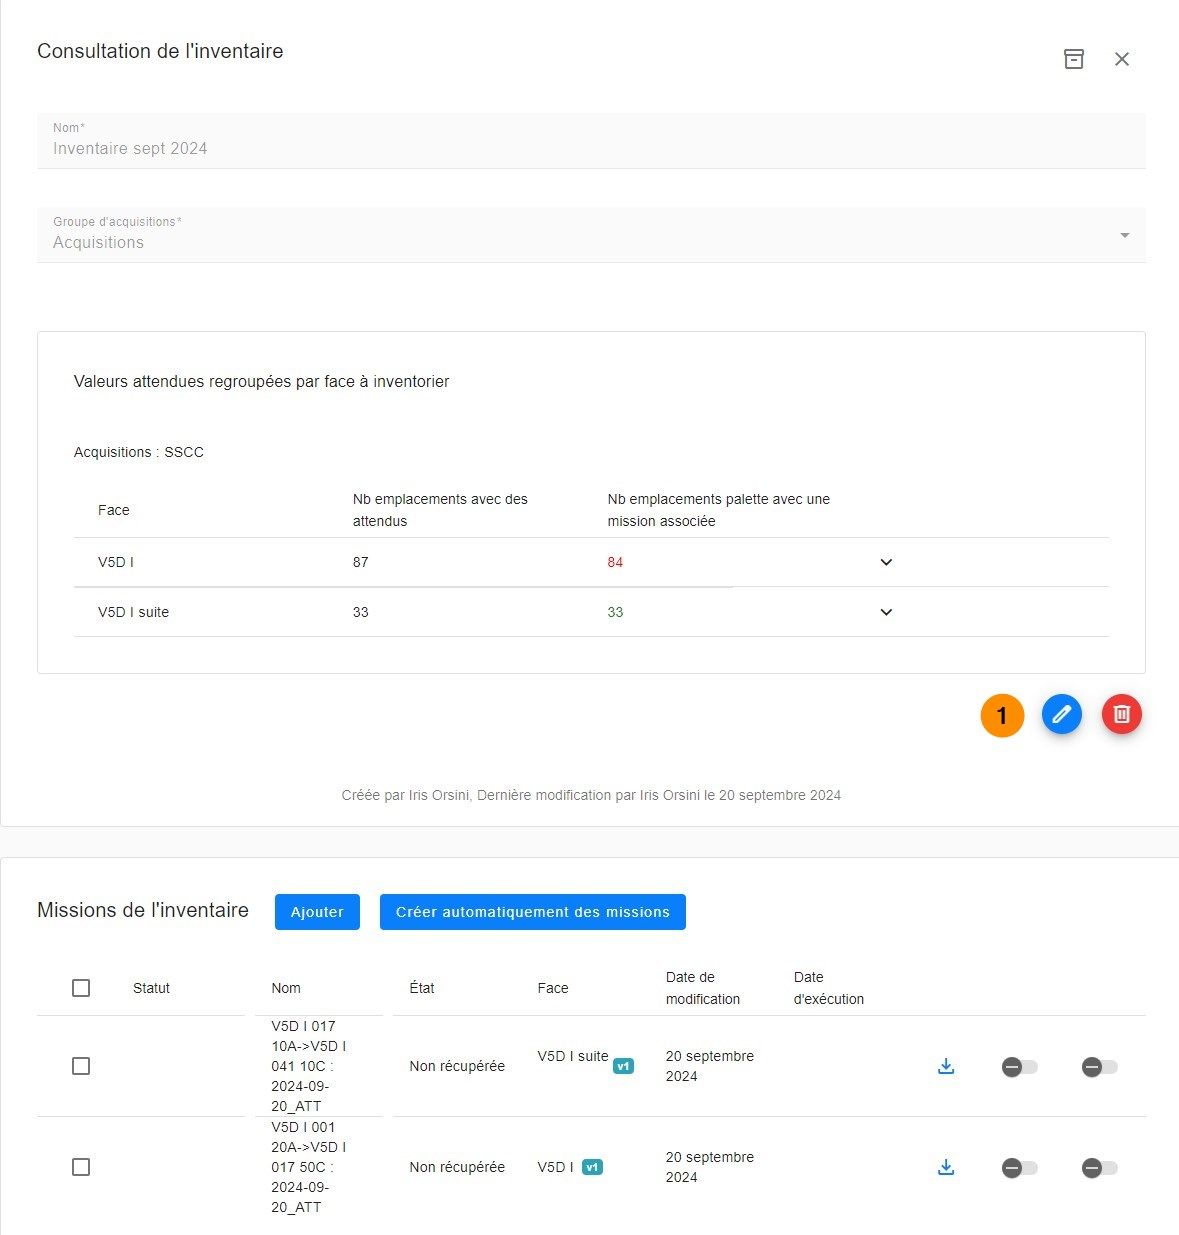Check the select-all missions header checkbox

[81, 988]
